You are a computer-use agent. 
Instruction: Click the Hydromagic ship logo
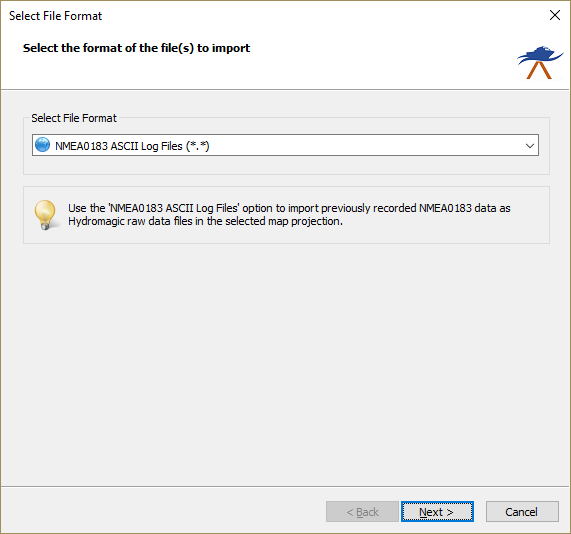540,62
